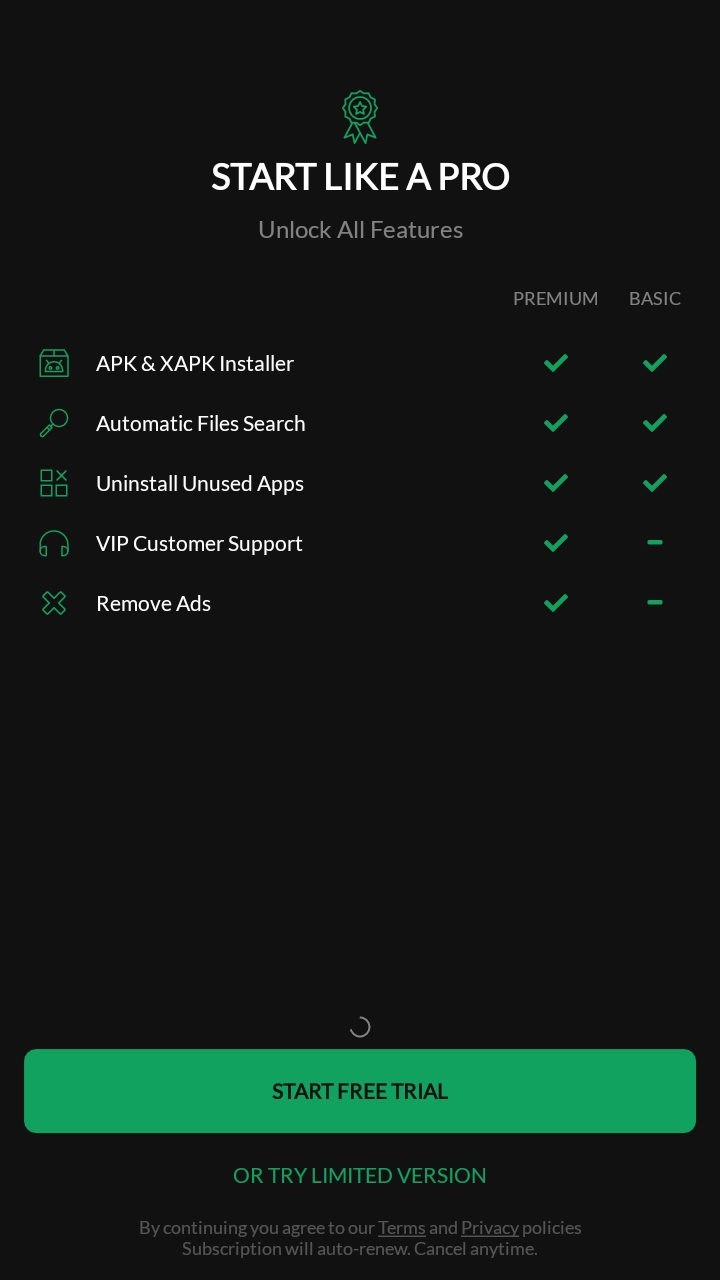Select the Remove Ads crossed icon
The width and height of the screenshot is (720, 1280).
pyautogui.click(x=54, y=603)
